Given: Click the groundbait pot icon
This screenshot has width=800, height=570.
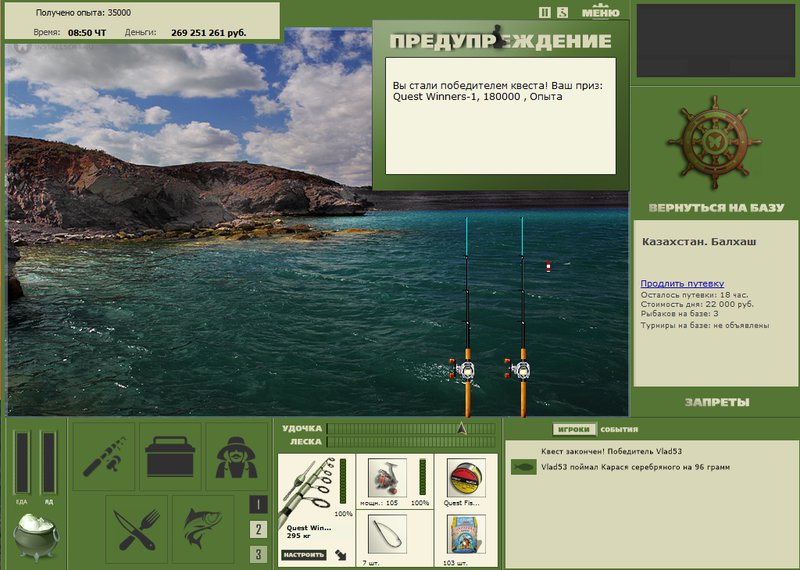Looking at the screenshot, I should tap(36, 536).
